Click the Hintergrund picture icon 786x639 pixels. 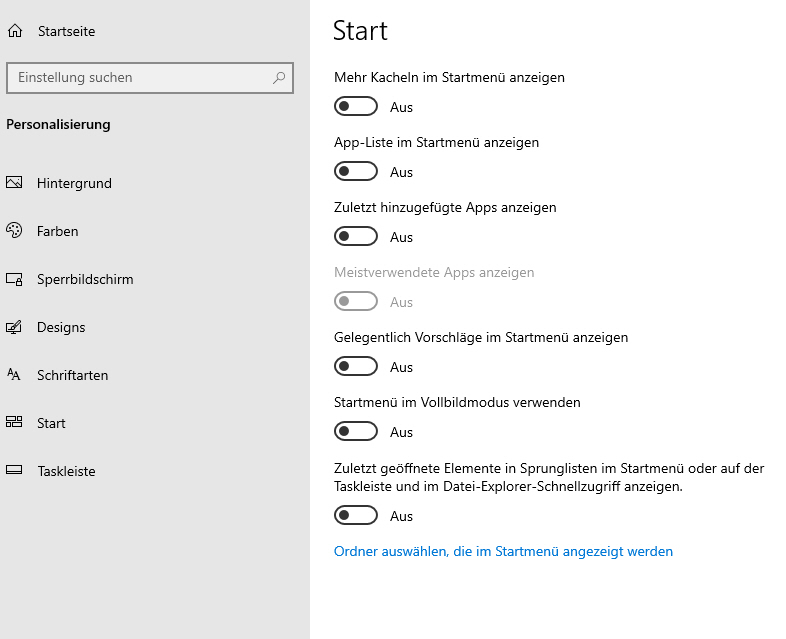14,182
